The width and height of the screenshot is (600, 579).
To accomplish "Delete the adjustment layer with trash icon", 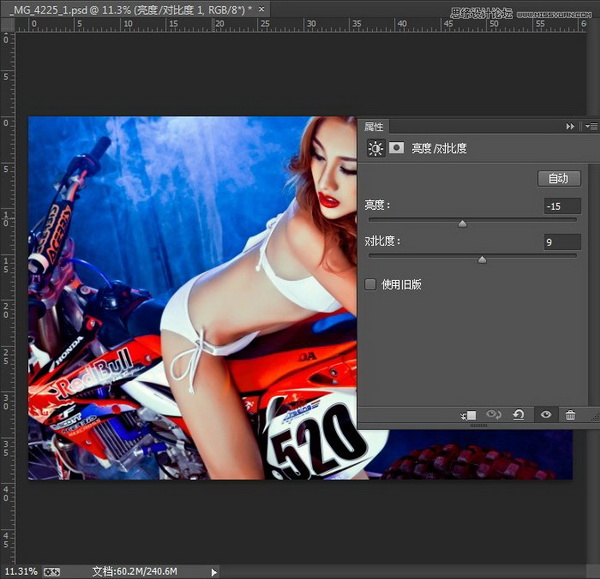I will point(570,414).
